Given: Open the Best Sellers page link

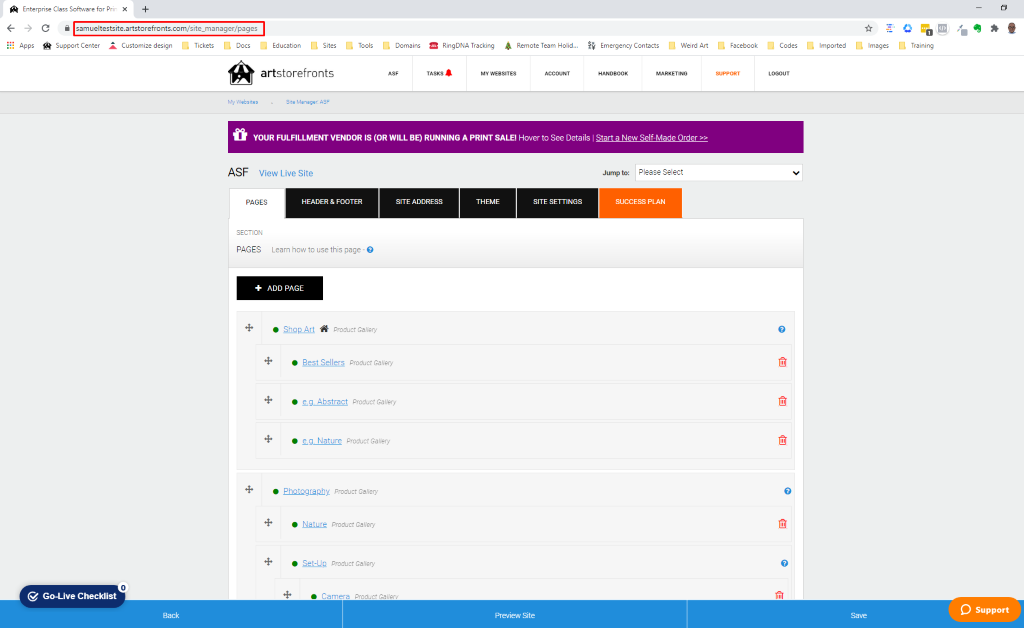Looking at the screenshot, I should [323, 362].
